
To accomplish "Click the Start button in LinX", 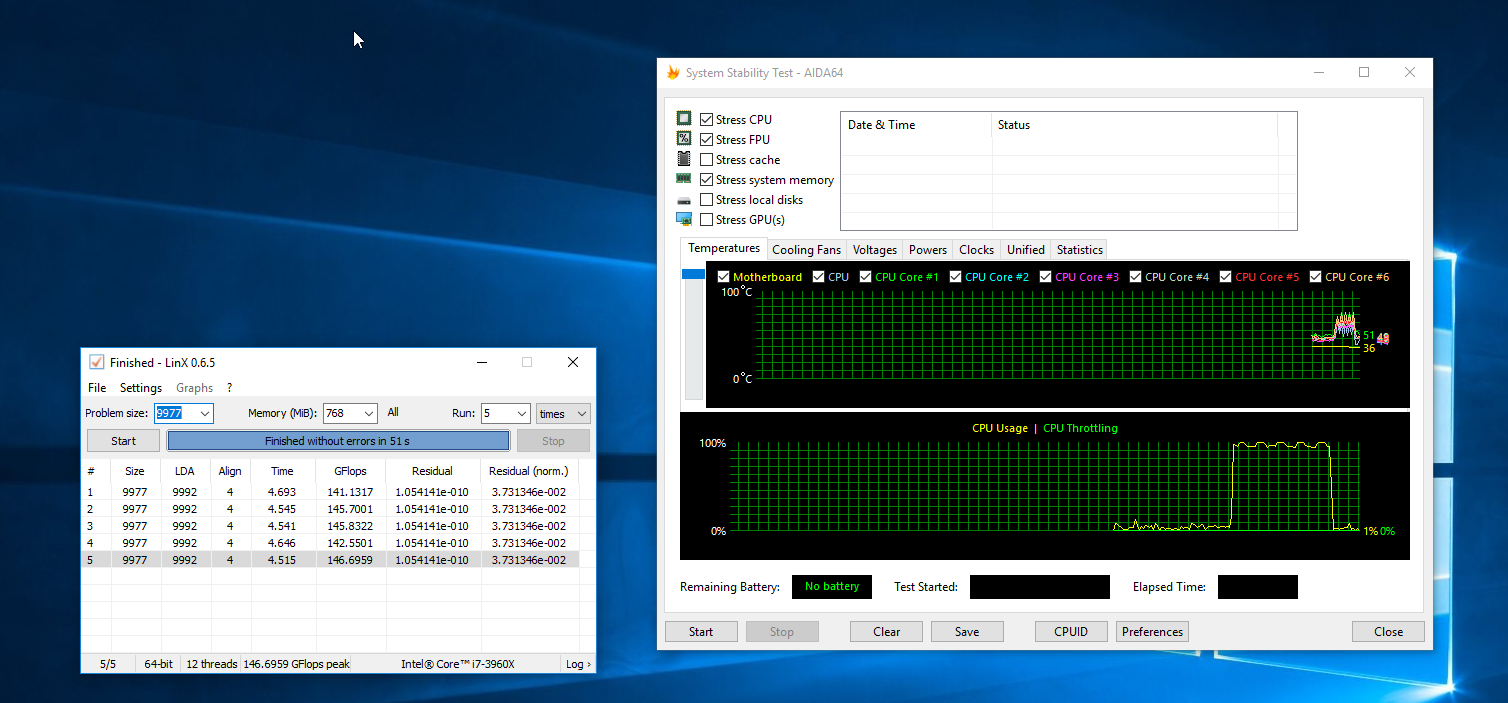I will pyautogui.click(x=123, y=441).
